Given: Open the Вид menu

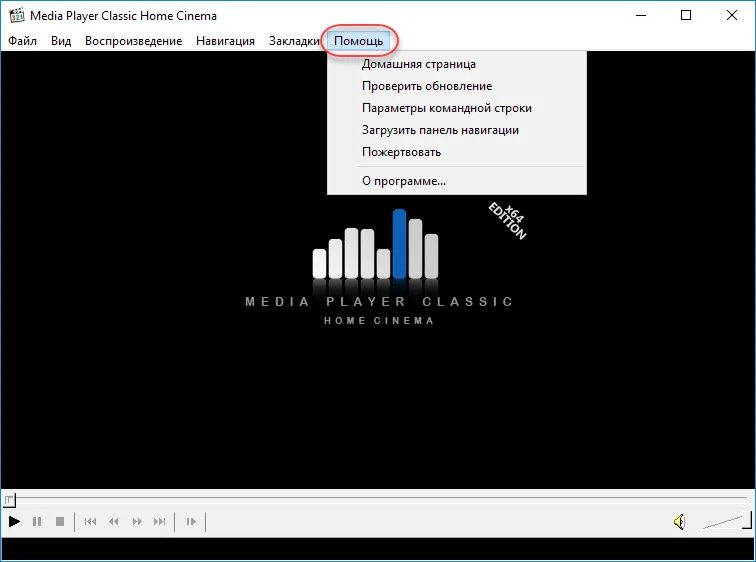Looking at the screenshot, I should tap(61, 41).
